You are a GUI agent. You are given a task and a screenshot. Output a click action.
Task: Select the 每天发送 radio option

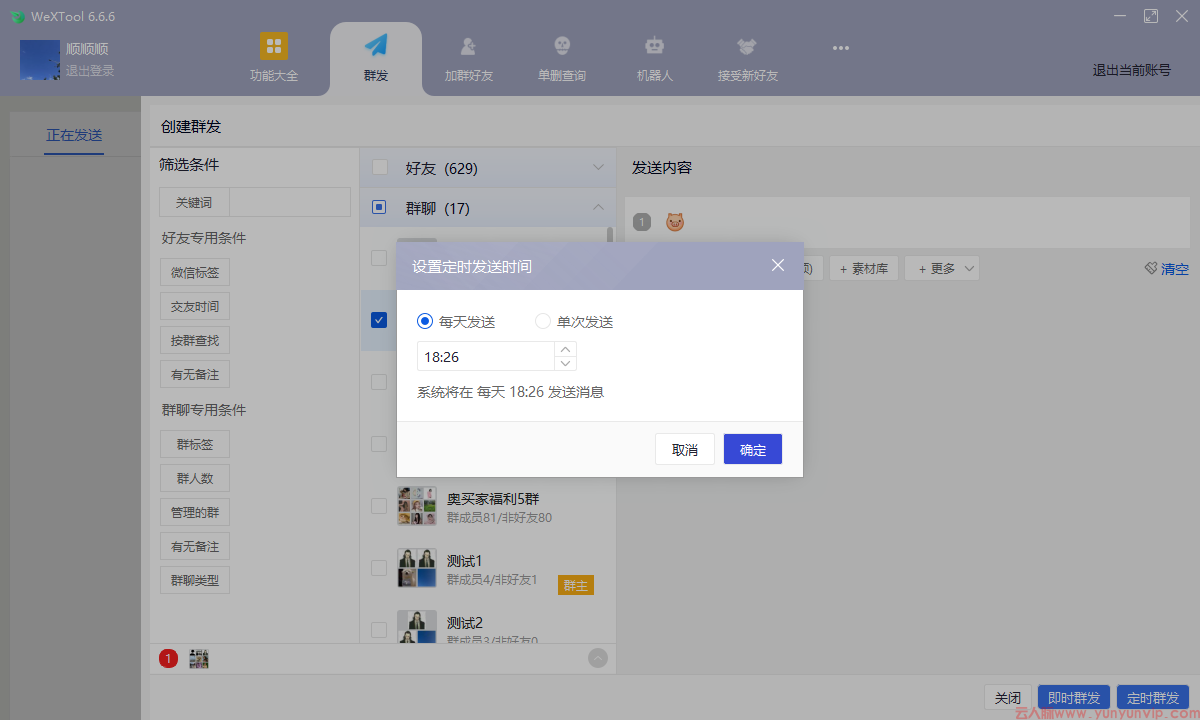click(425, 321)
